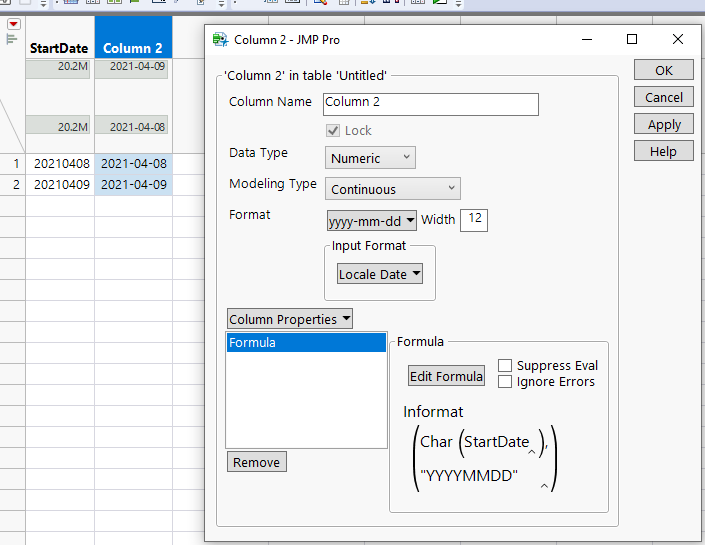Click the Column Name text field
Viewport: 705px width, 545px height.
point(431,104)
